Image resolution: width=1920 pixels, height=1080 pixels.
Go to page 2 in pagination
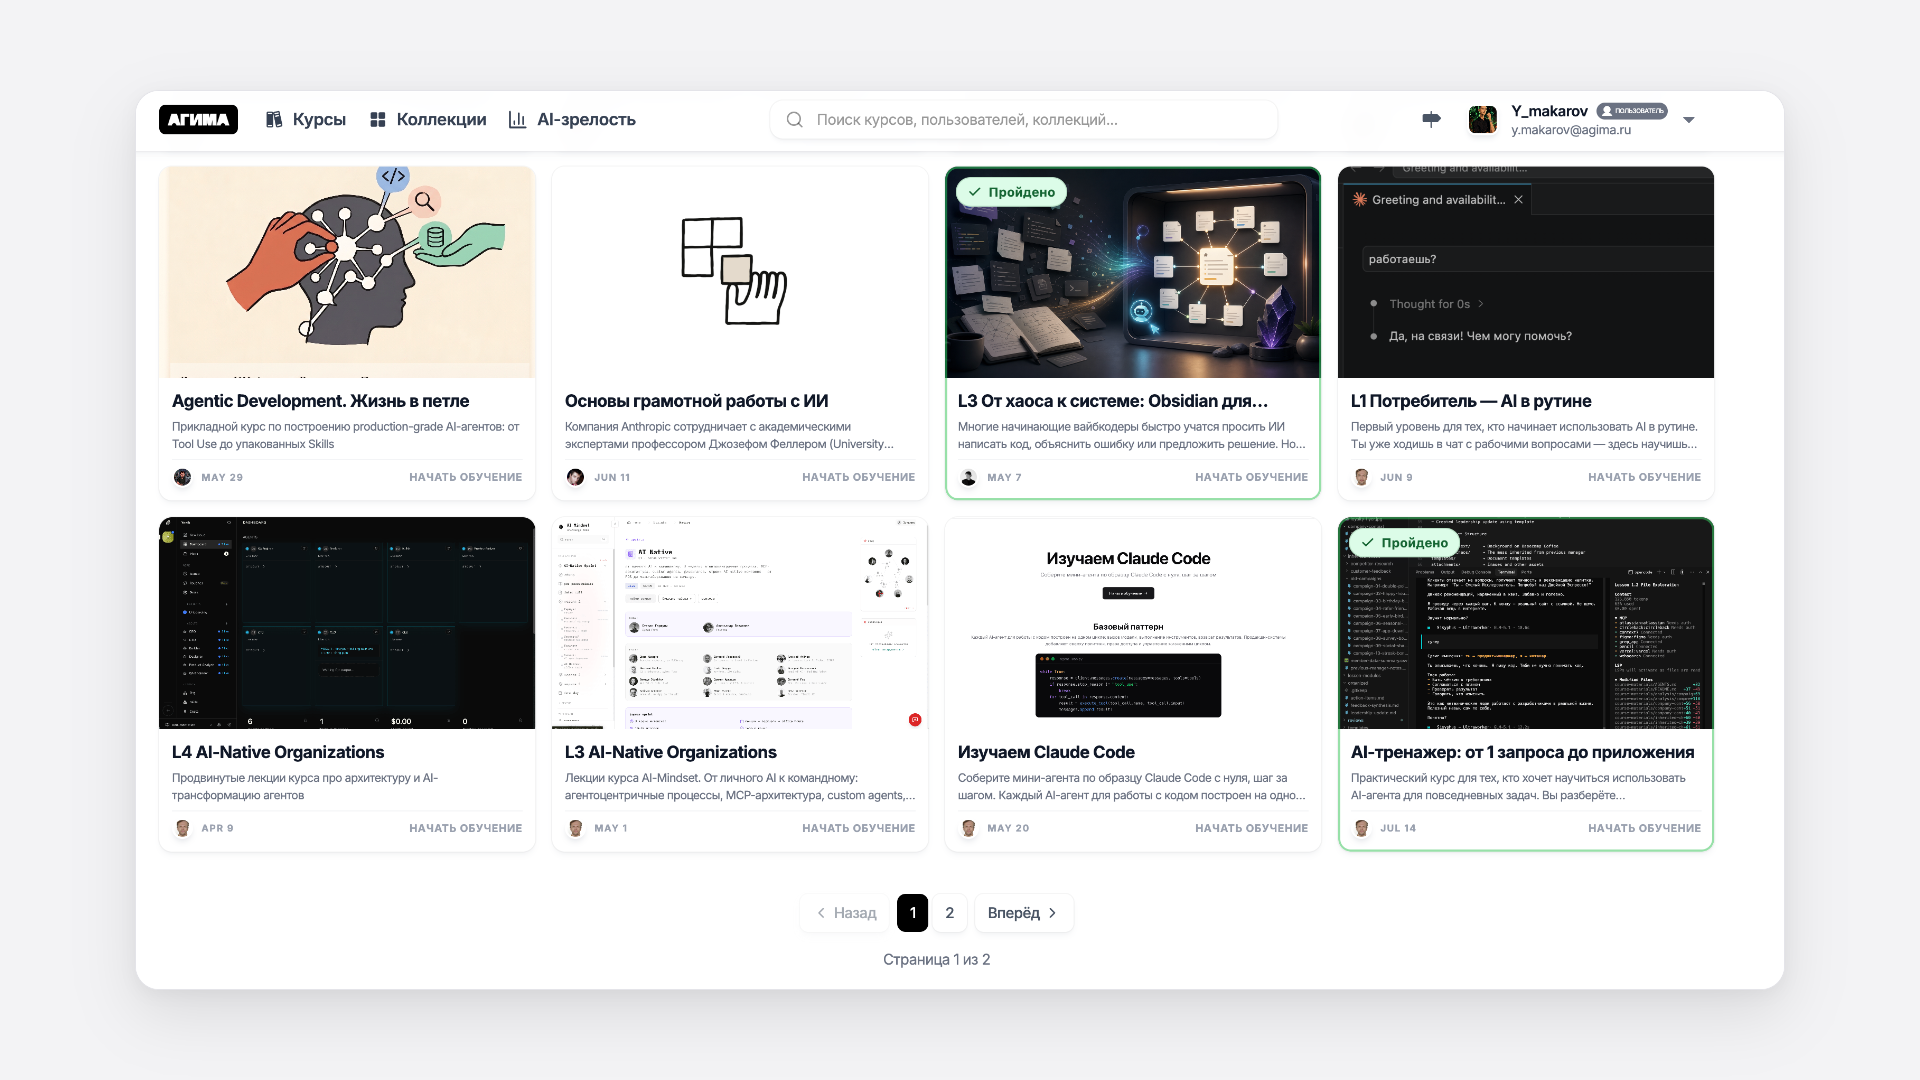point(950,913)
